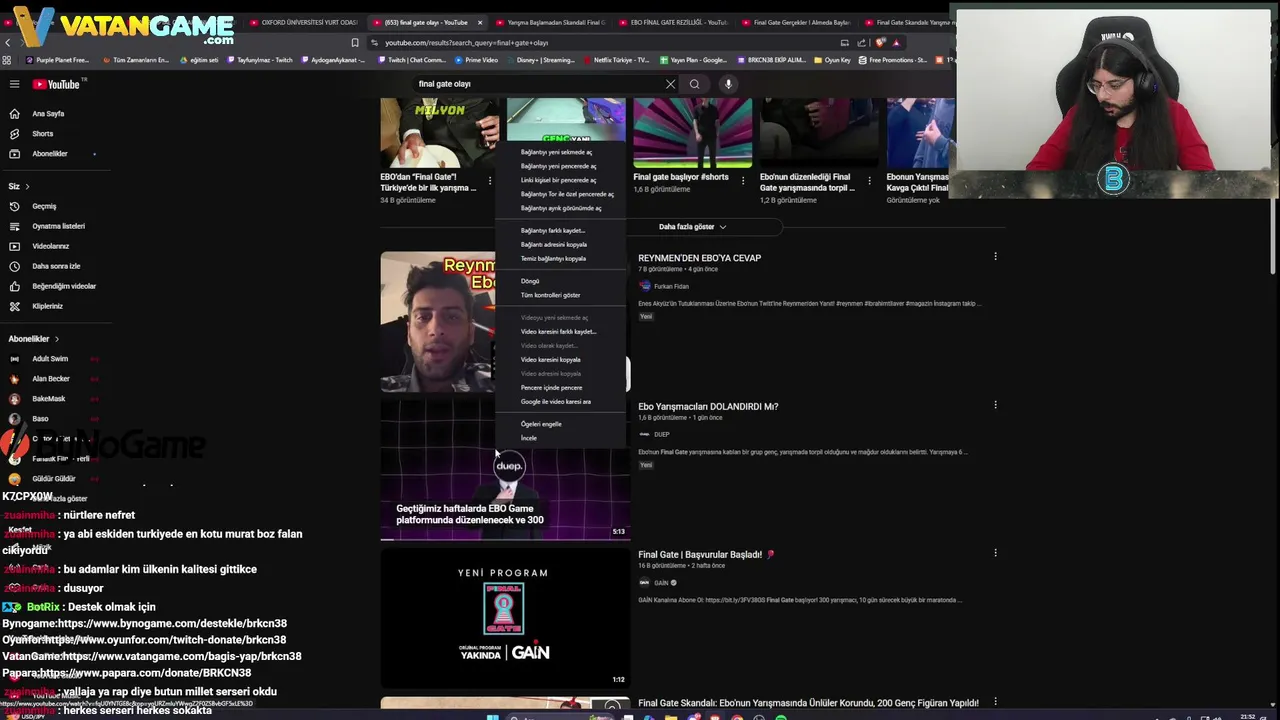The width and height of the screenshot is (1280, 720).
Task: Open the YouTube hamburger guide menu
Action: coord(14,84)
